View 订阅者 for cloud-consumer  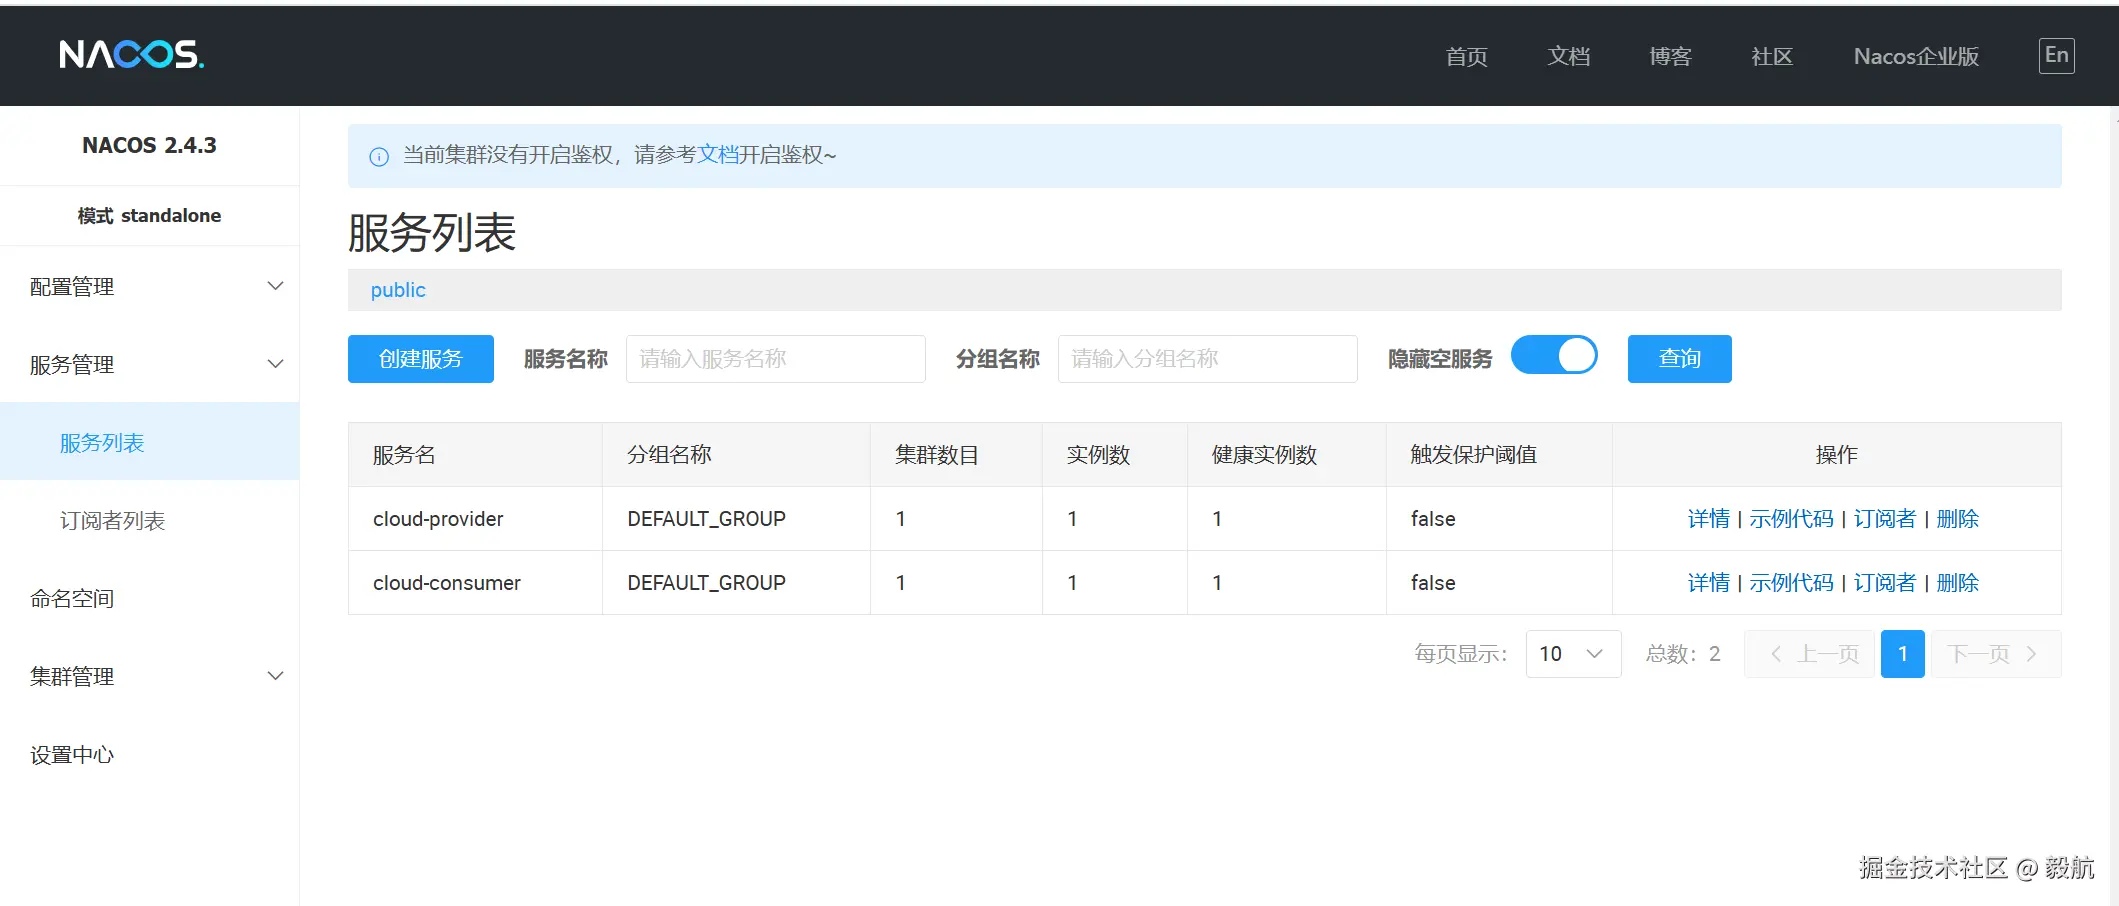pos(1884,583)
